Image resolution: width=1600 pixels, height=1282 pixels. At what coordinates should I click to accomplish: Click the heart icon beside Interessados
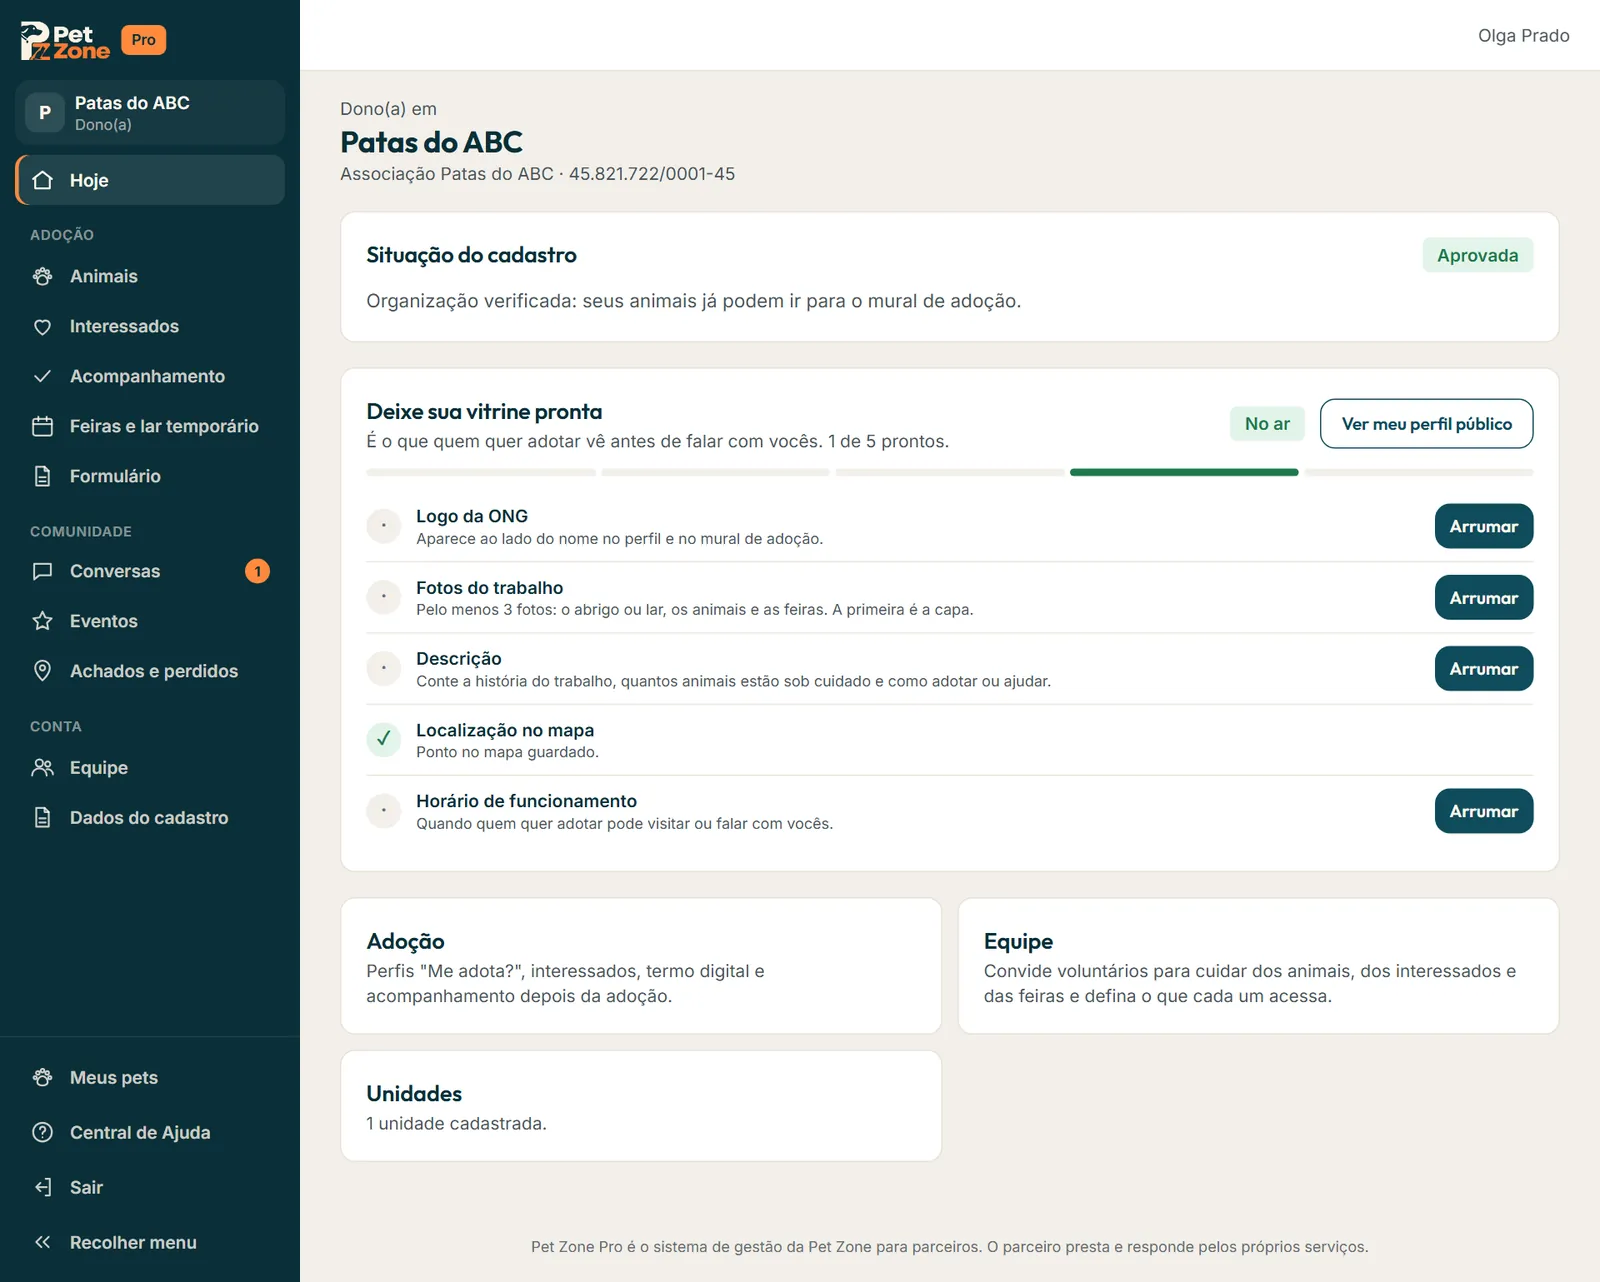pos(42,326)
